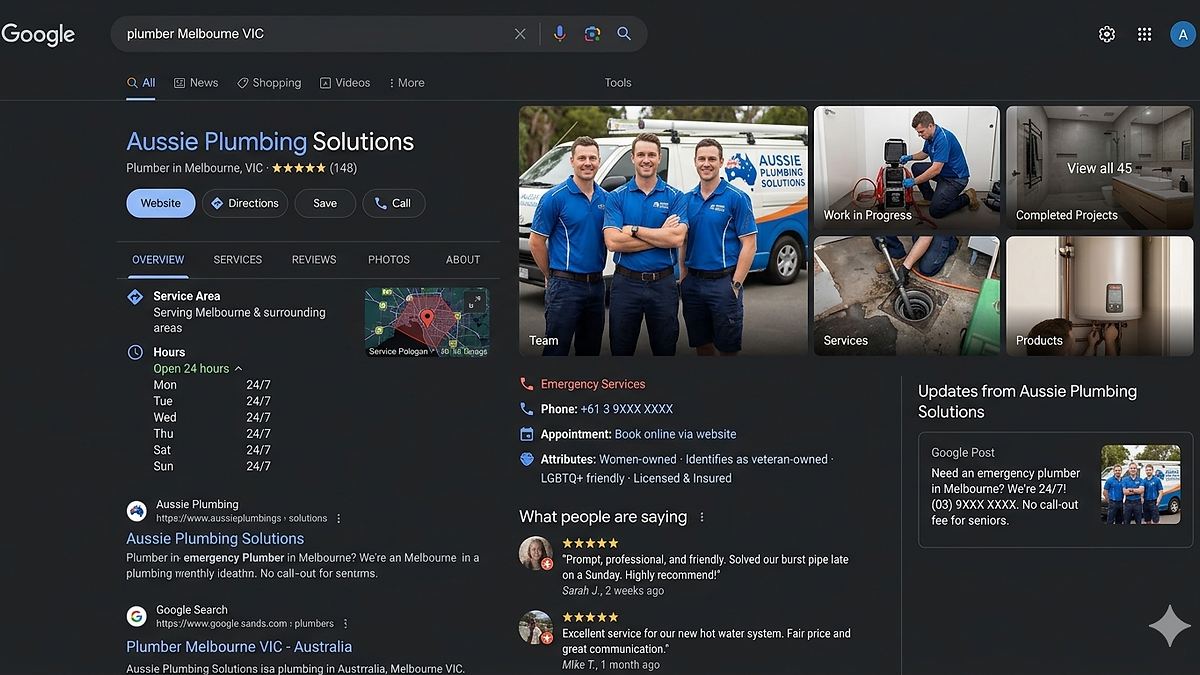Click the Call button
Image resolution: width=1200 pixels, height=675 pixels.
[394, 203]
